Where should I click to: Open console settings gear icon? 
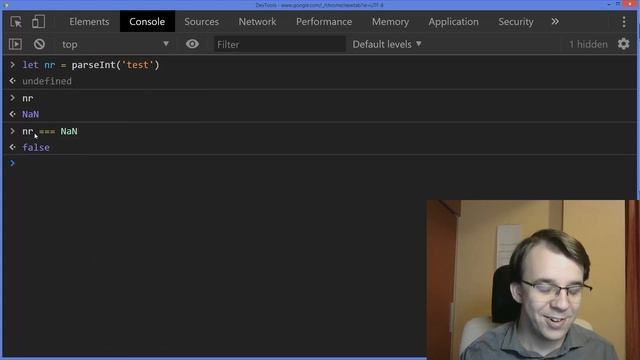[x=623, y=44]
